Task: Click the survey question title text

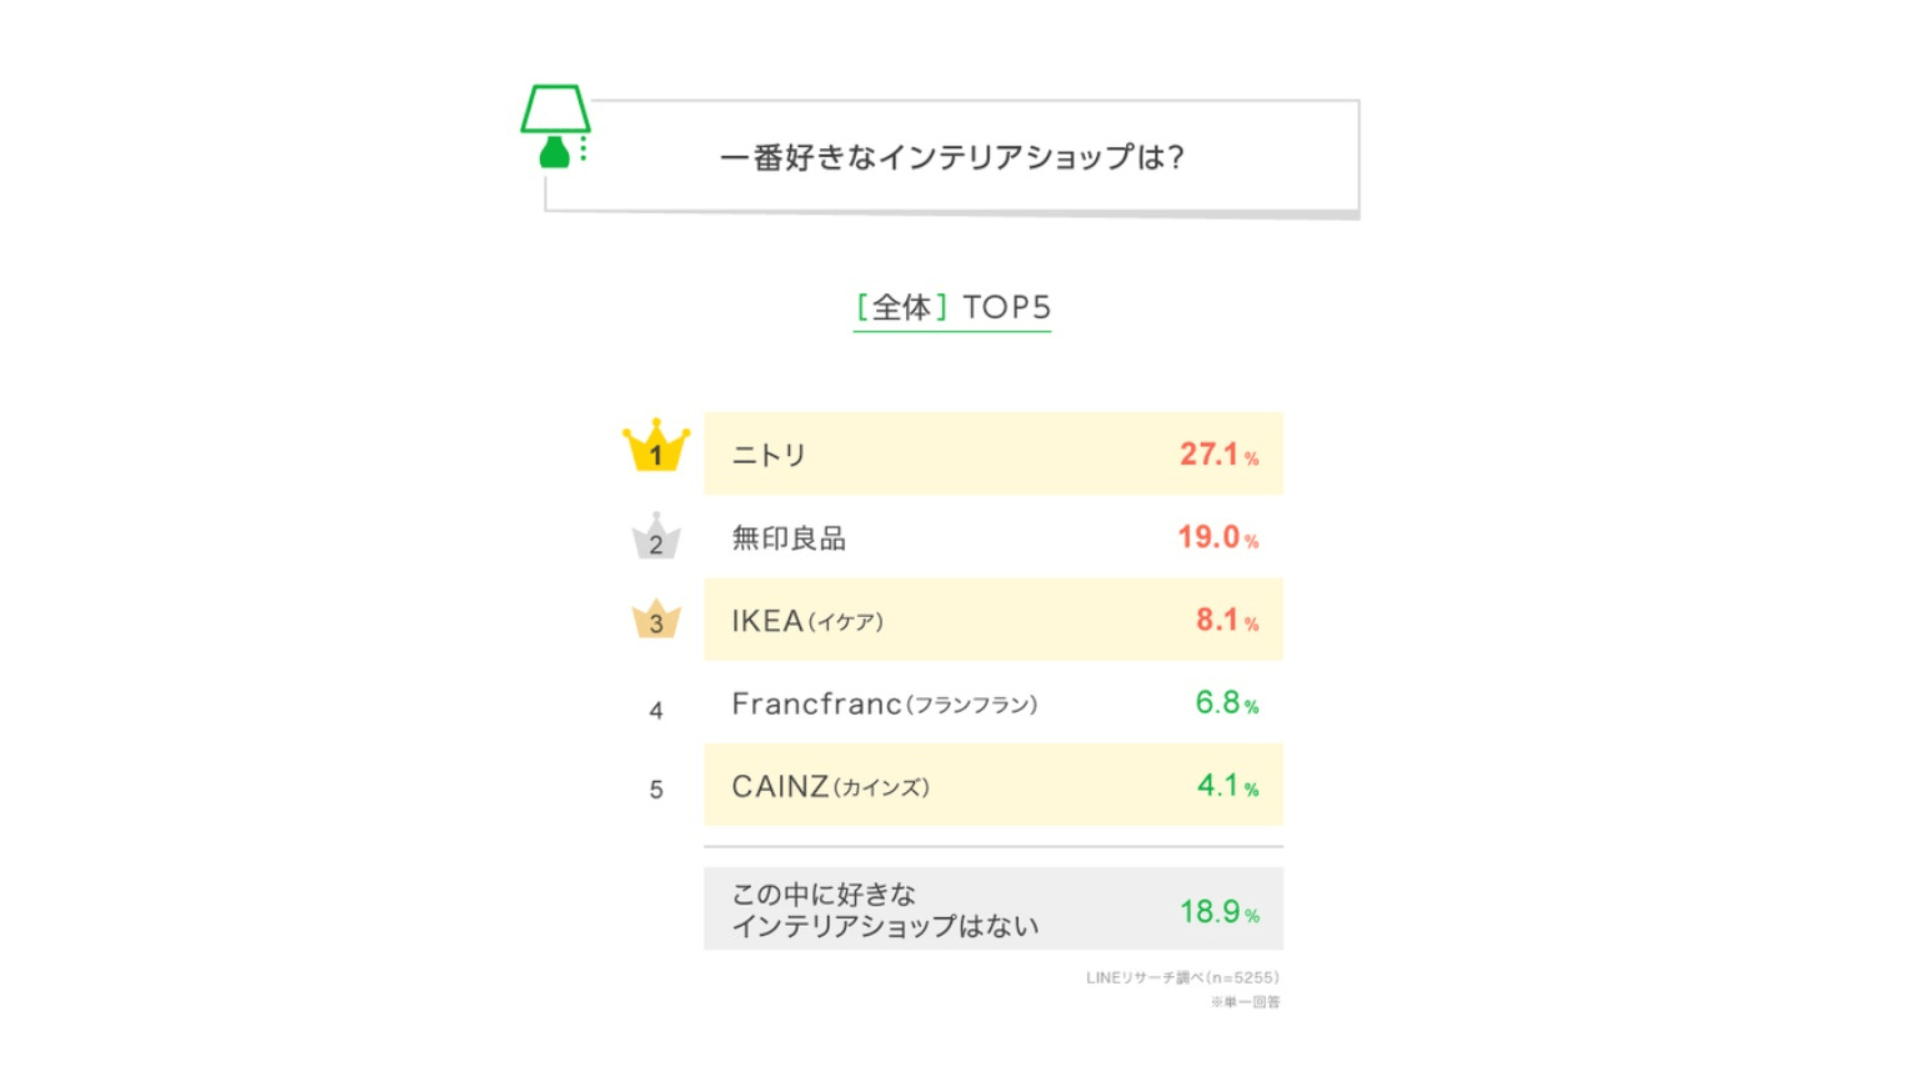Action: [x=952, y=157]
